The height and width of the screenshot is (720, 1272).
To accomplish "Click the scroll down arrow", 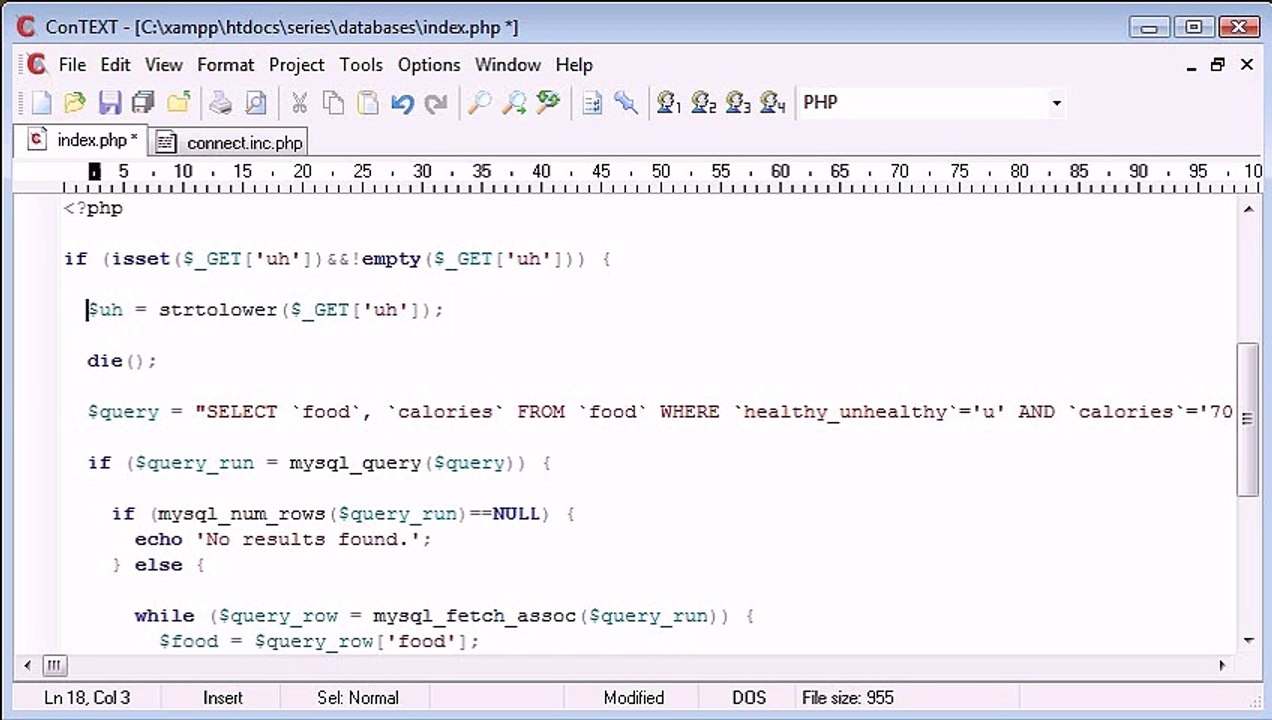I will click(1248, 640).
